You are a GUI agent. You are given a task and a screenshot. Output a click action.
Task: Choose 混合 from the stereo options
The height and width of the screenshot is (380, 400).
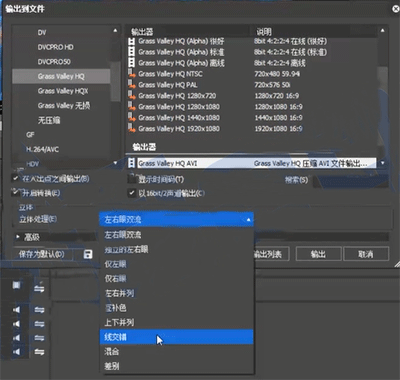[177, 351]
